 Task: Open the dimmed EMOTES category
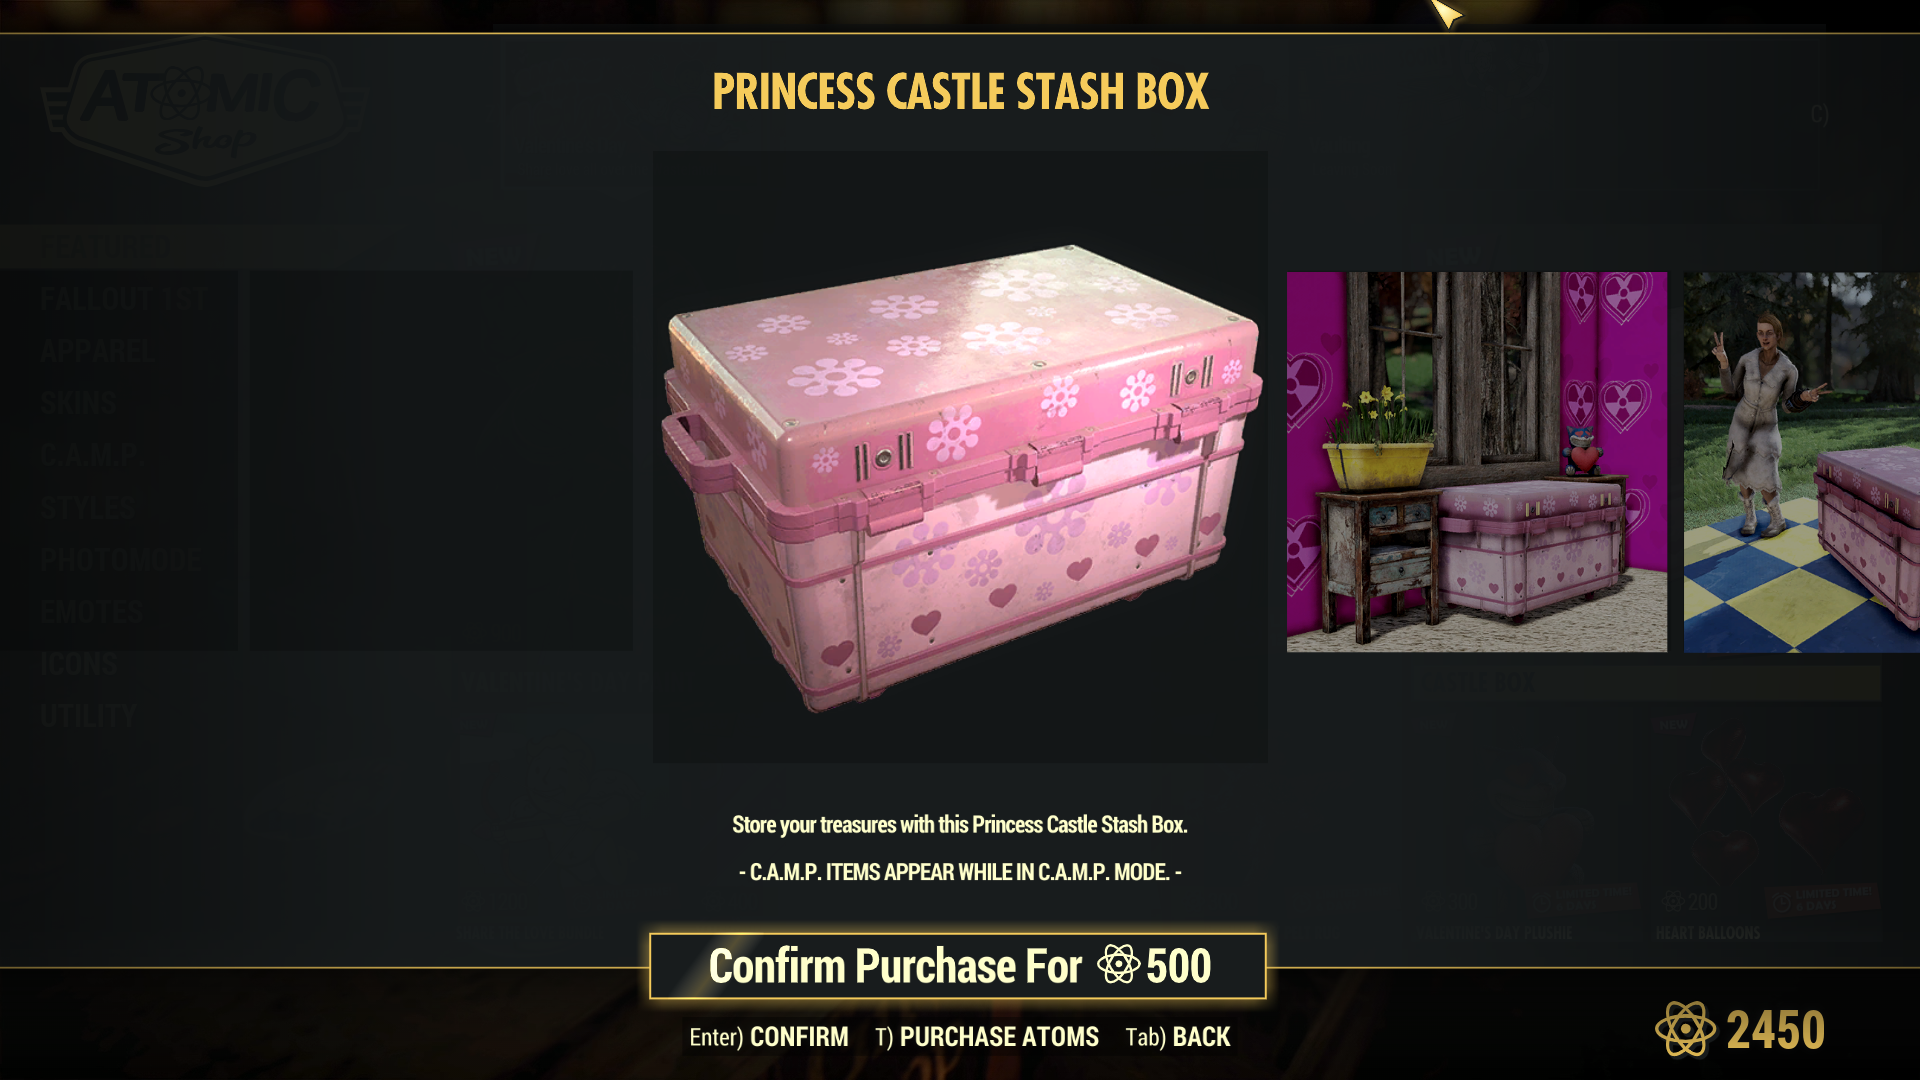(x=92, y=612)
